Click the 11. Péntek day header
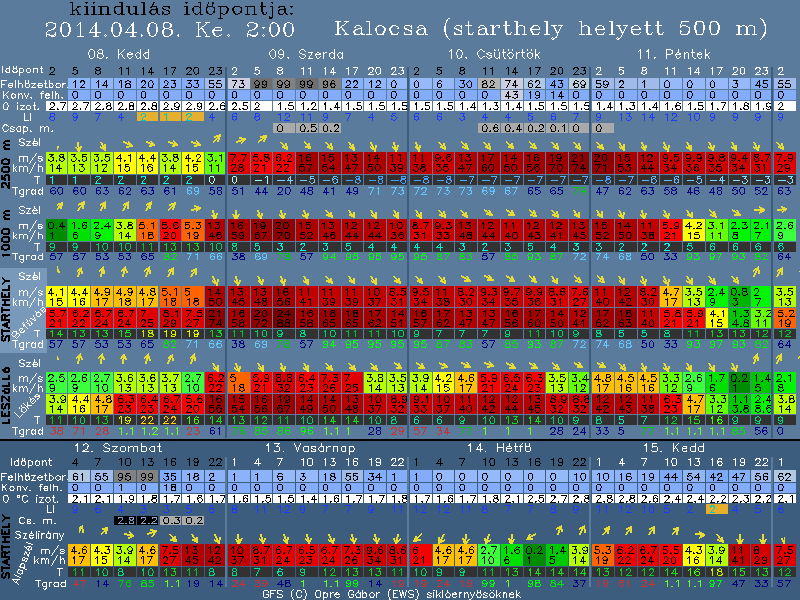 point(674,52)
